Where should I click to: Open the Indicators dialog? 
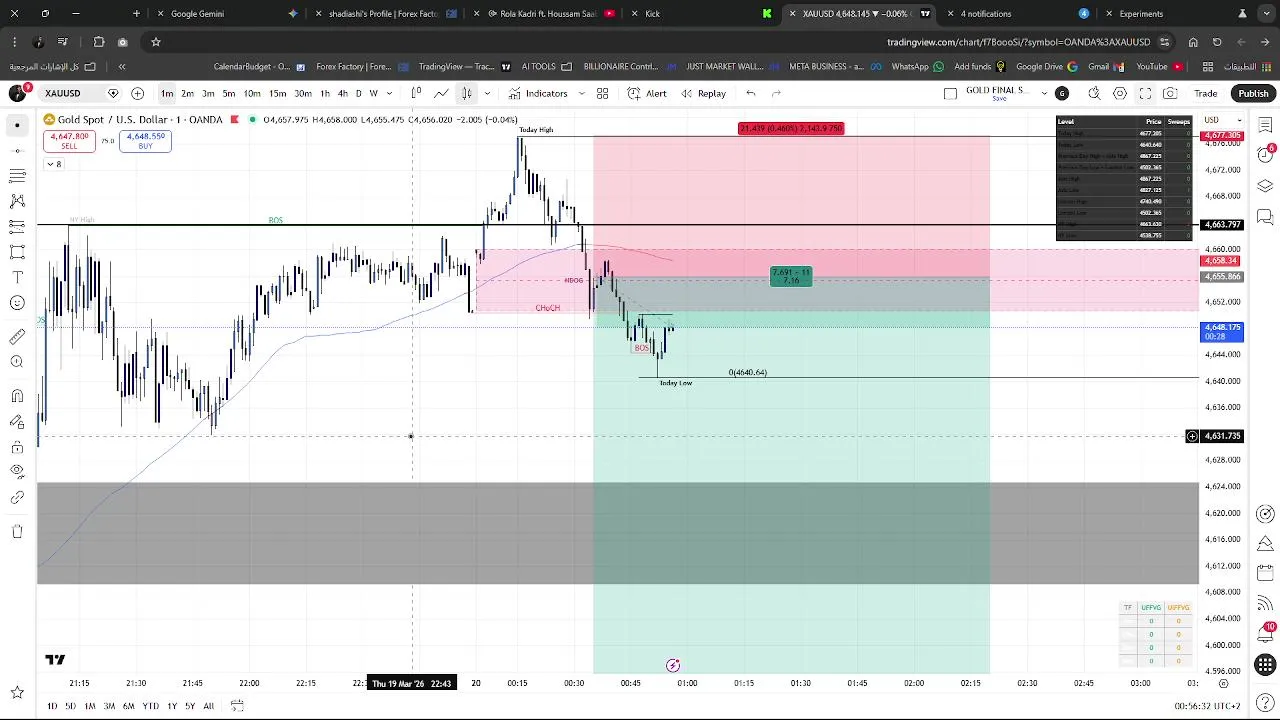(538, 93)
